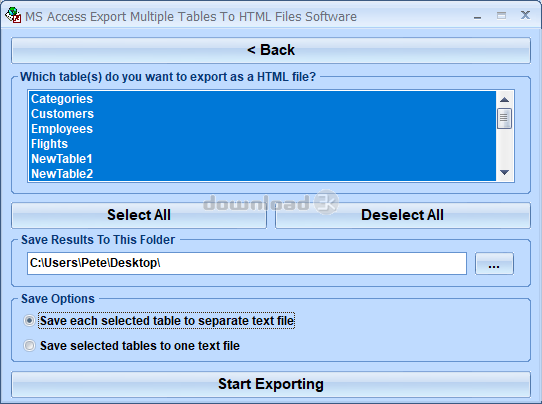The width and height of the screenshot is (542, 404).
Task: Select NewTable2 in the table list
Action: tap(262, 174)
